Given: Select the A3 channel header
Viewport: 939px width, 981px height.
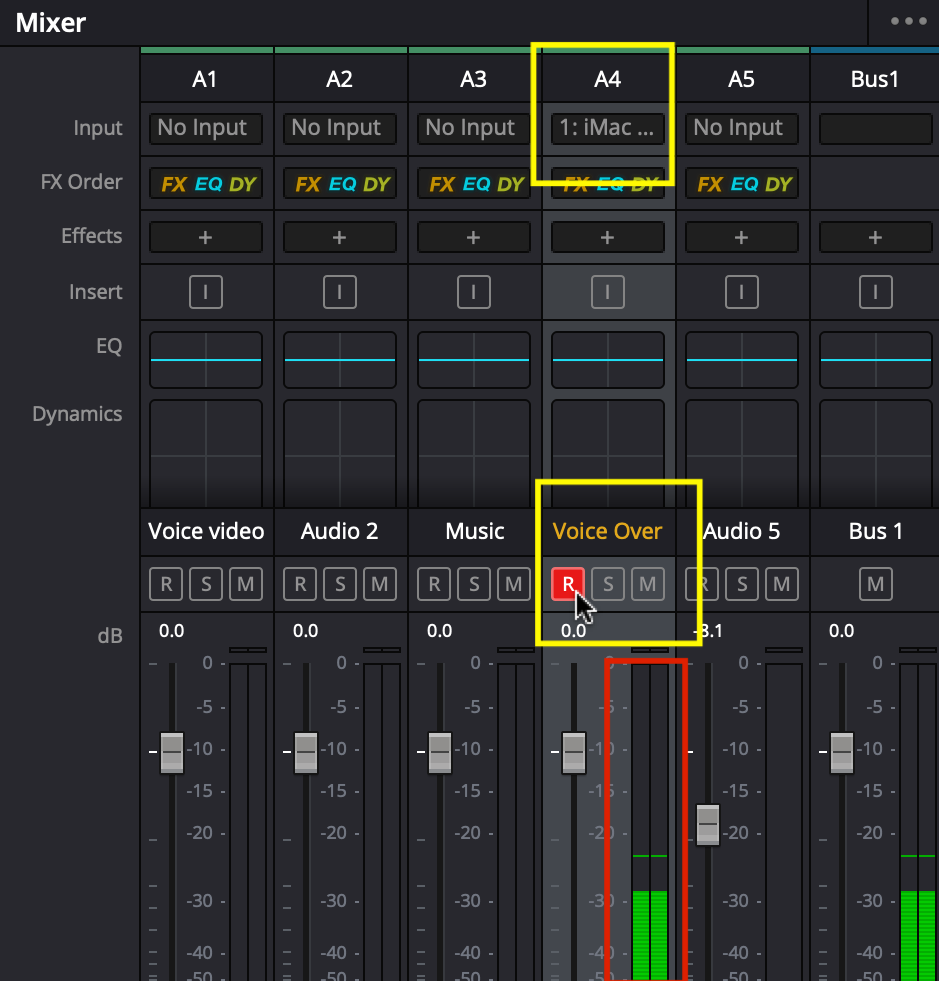Looking at the screenshot, I should tap(474, 79).
